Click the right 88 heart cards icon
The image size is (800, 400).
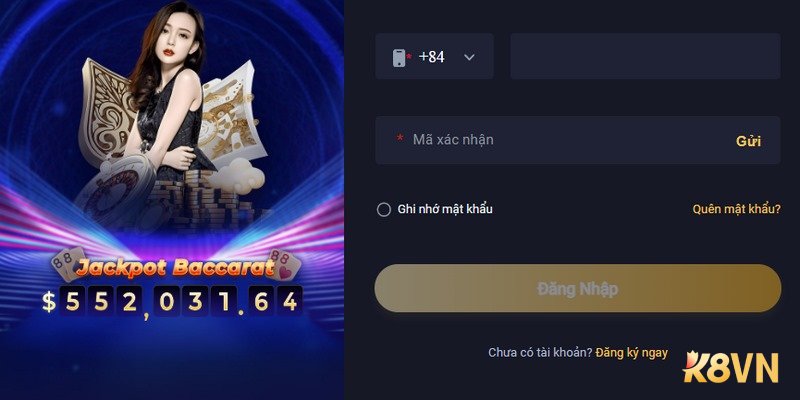point(285,264)
